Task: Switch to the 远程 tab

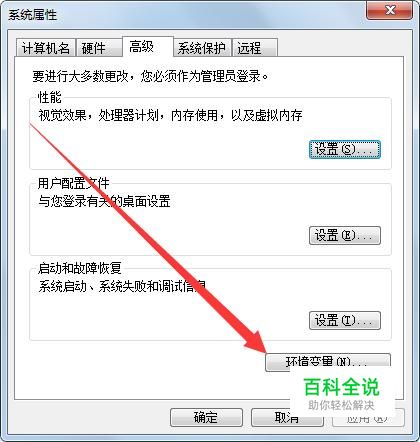Action: pyautogui.click(x=255, y=48)
